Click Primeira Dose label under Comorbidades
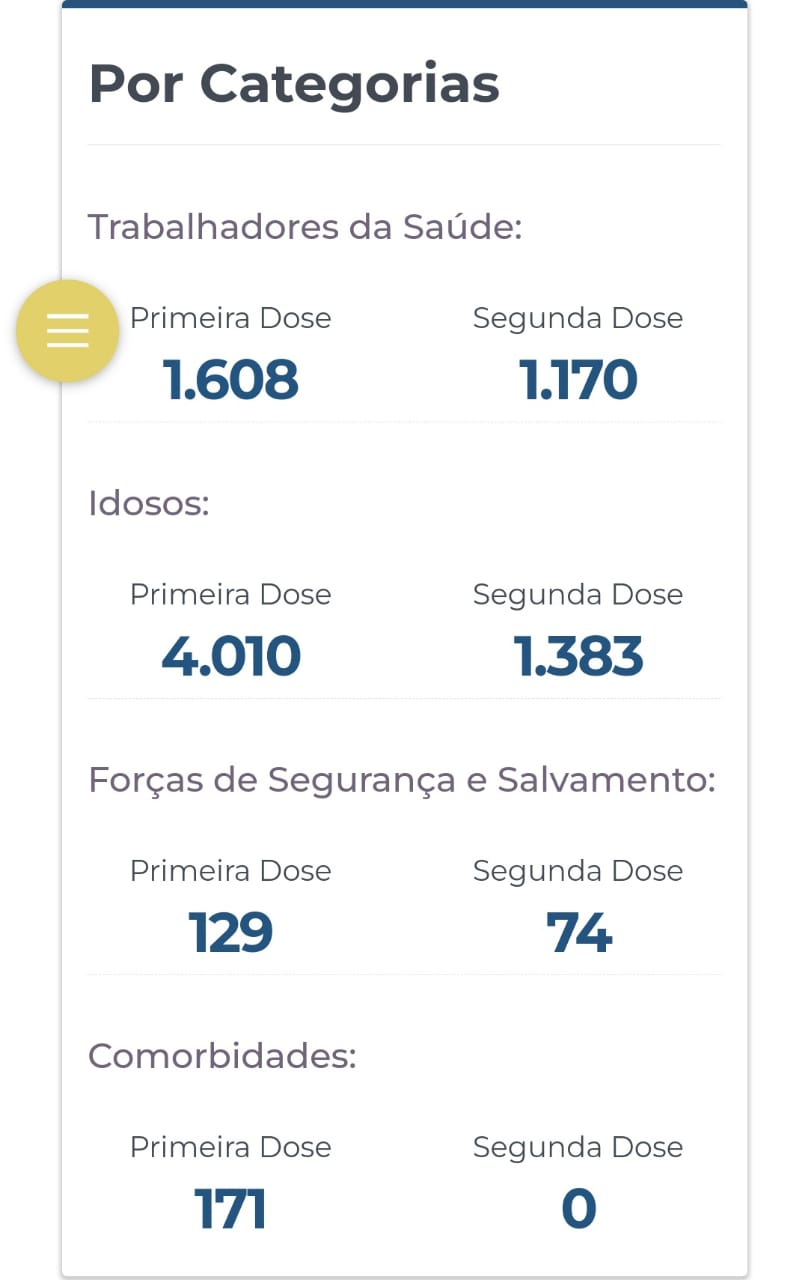Viewport: 808px width, 1280px height. click(231, 1147)
